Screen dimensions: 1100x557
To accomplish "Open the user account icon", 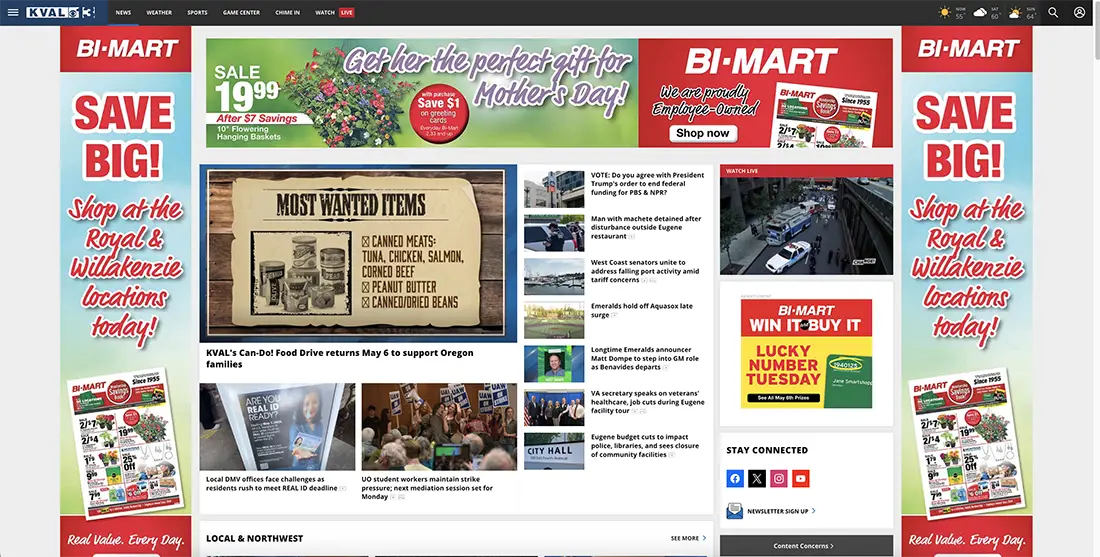I will (1080, 13).
